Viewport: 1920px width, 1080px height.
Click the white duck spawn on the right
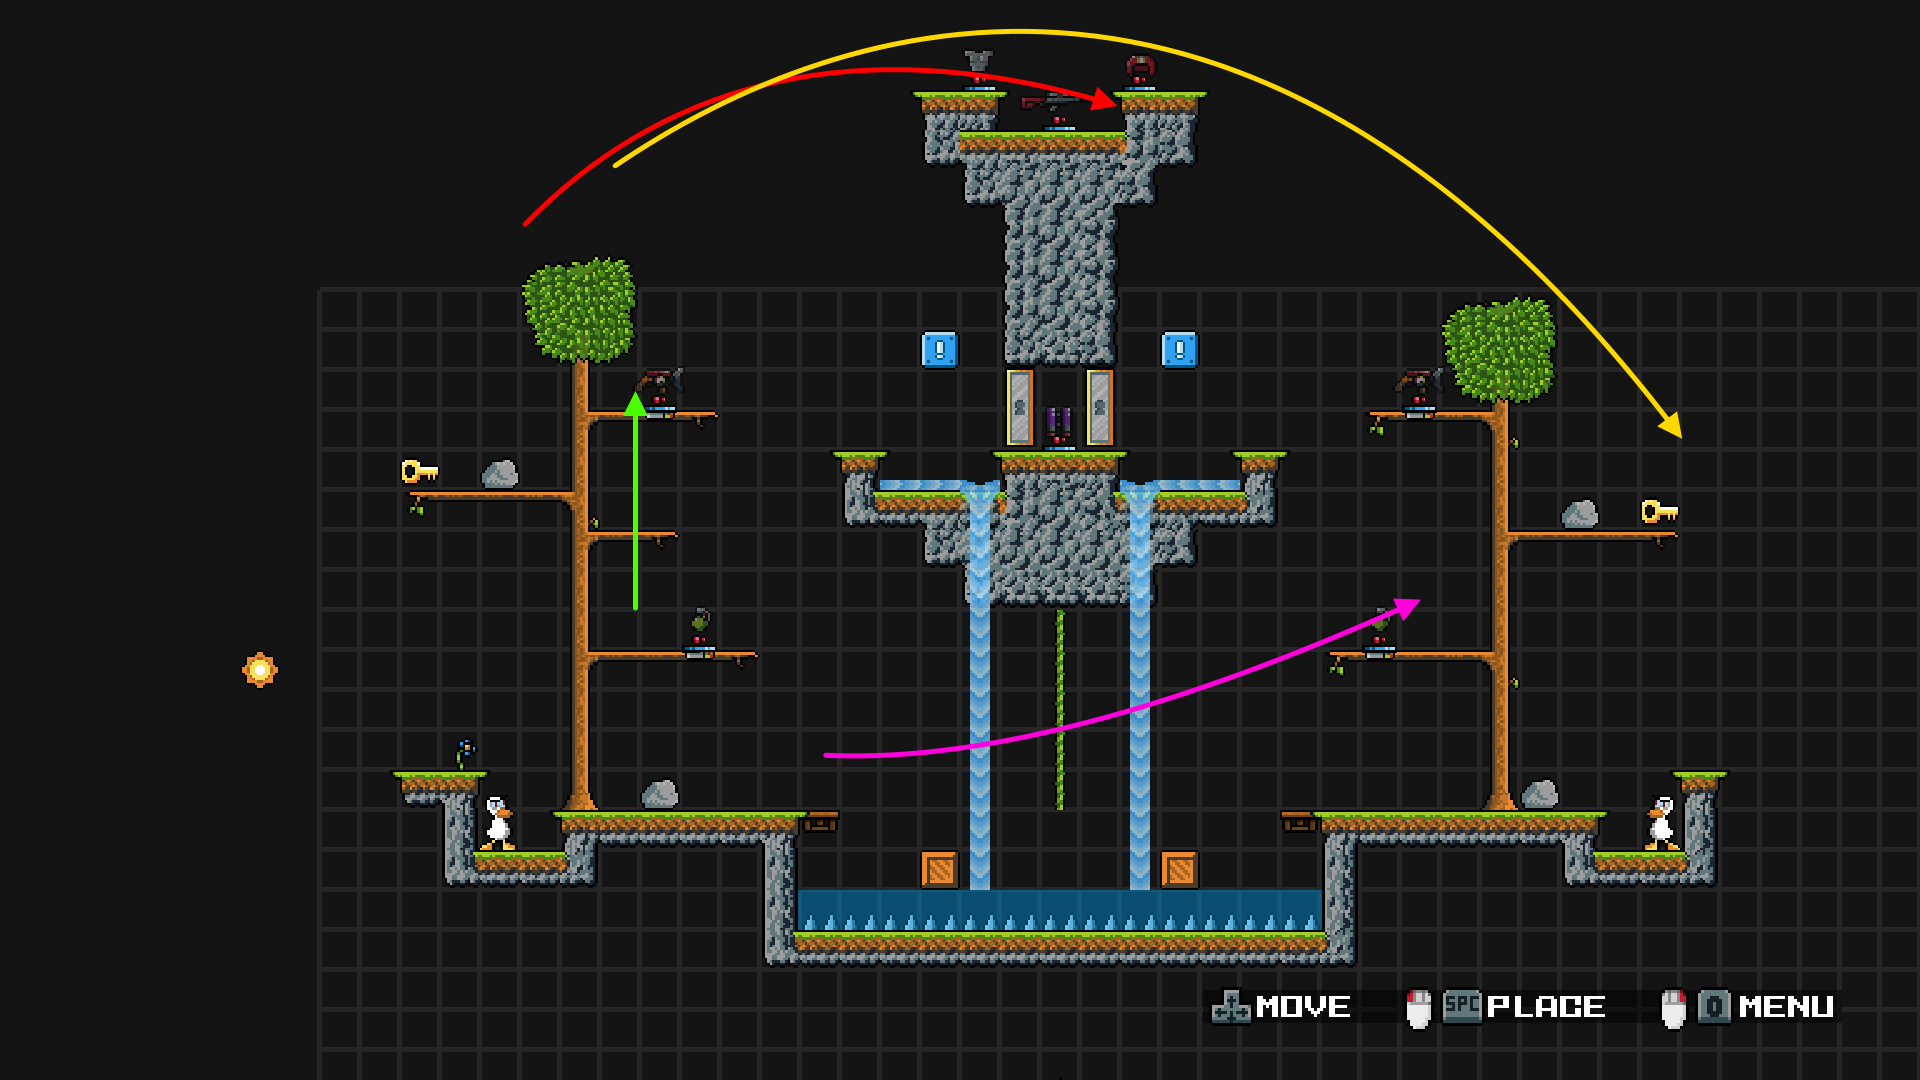coord(1661,824)
